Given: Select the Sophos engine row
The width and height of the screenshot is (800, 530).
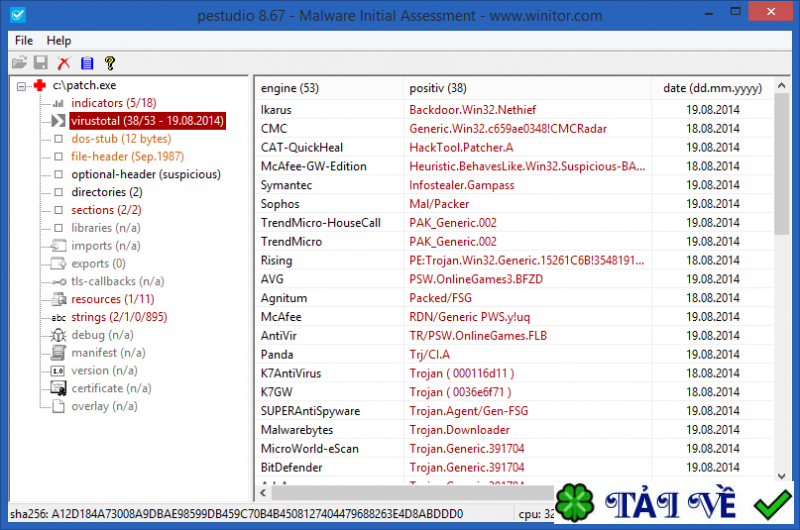Looking at the screenshot, I should point(514,204).
